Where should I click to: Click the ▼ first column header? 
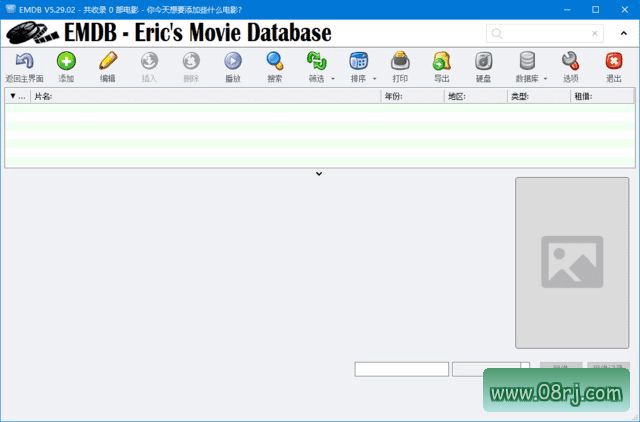coord(18,96)
